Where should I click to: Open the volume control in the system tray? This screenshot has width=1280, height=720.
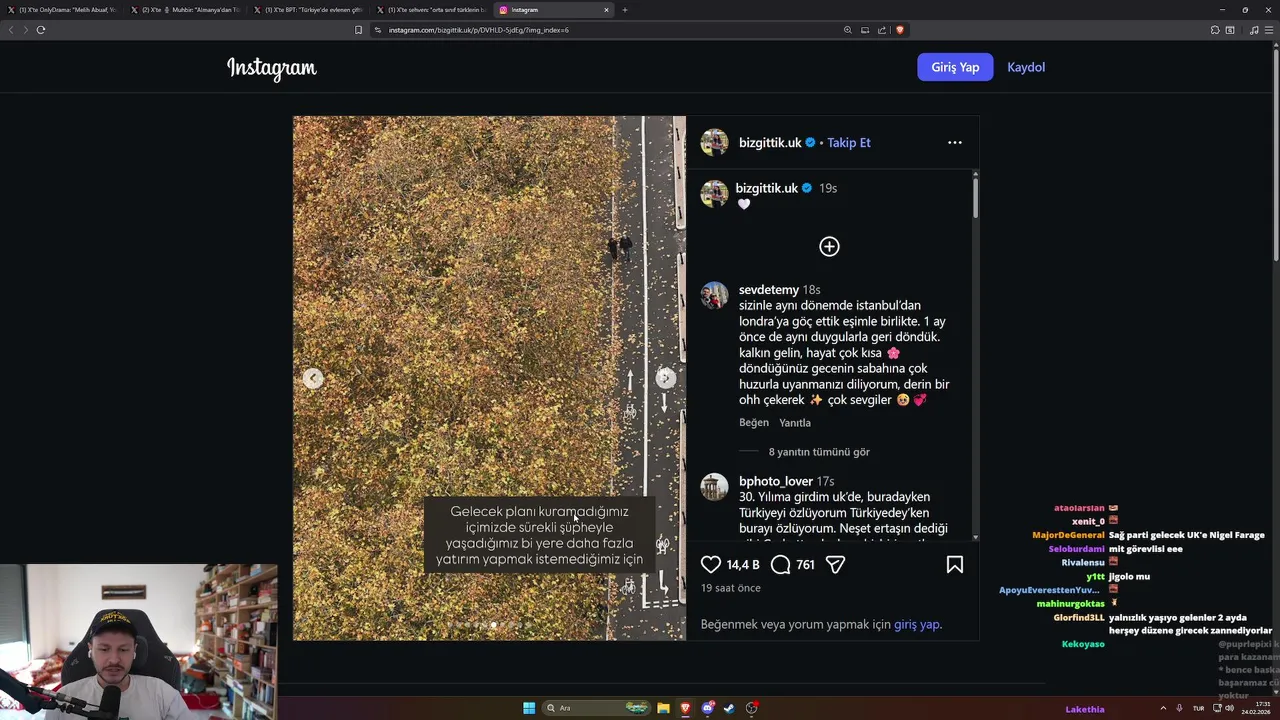click(x=1229, y=708)
